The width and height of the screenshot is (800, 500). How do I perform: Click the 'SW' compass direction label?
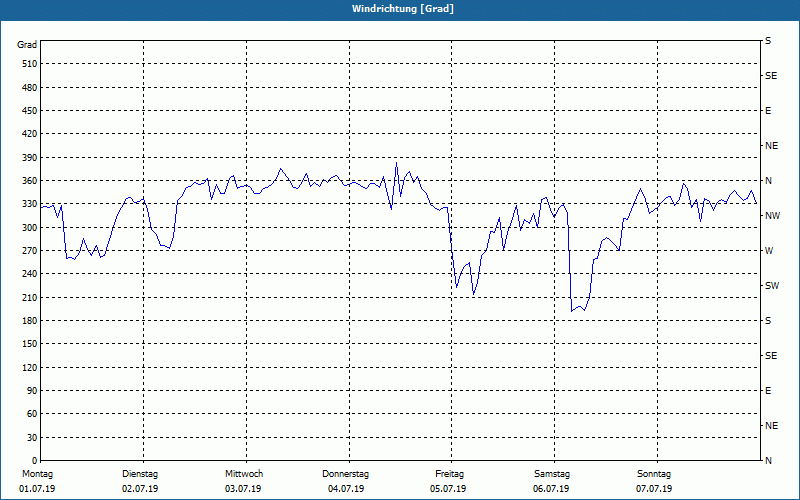pos(772,286)
